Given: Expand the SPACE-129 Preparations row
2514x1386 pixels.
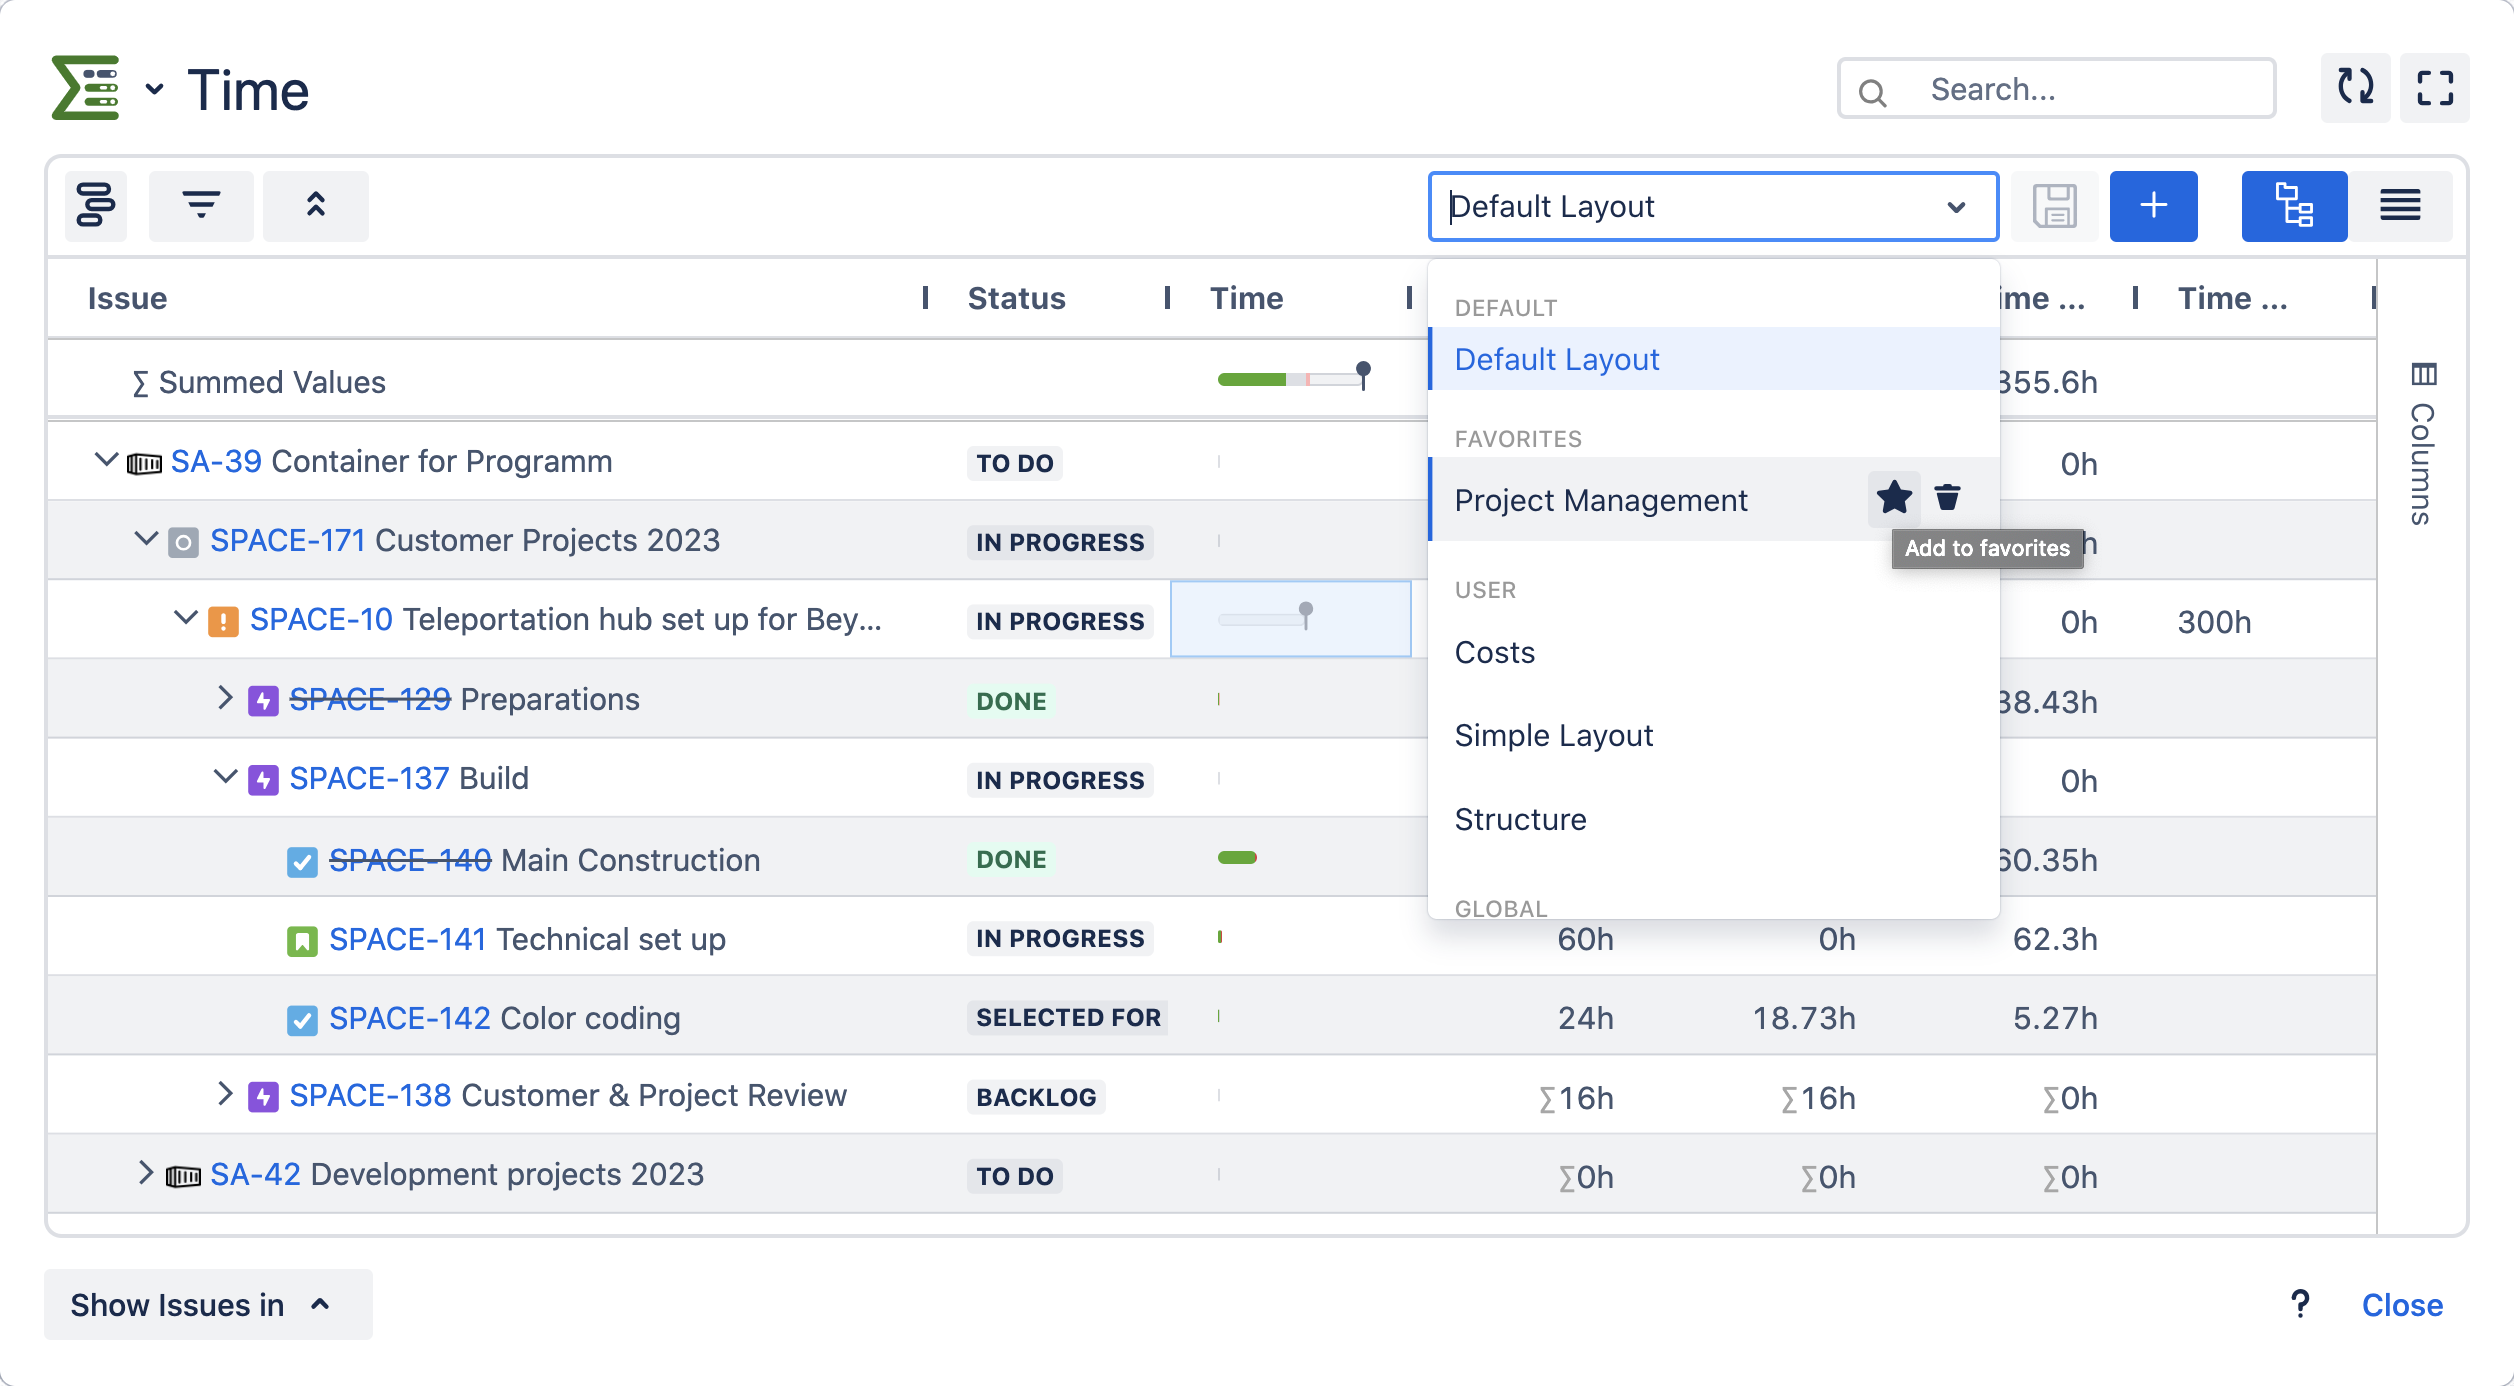Looking at the screenshot, I should (x=225, y=698).
